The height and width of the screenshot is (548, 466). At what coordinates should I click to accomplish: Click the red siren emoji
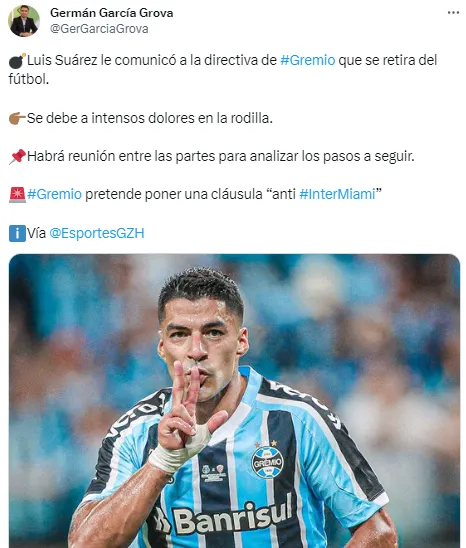pos(17,195)
